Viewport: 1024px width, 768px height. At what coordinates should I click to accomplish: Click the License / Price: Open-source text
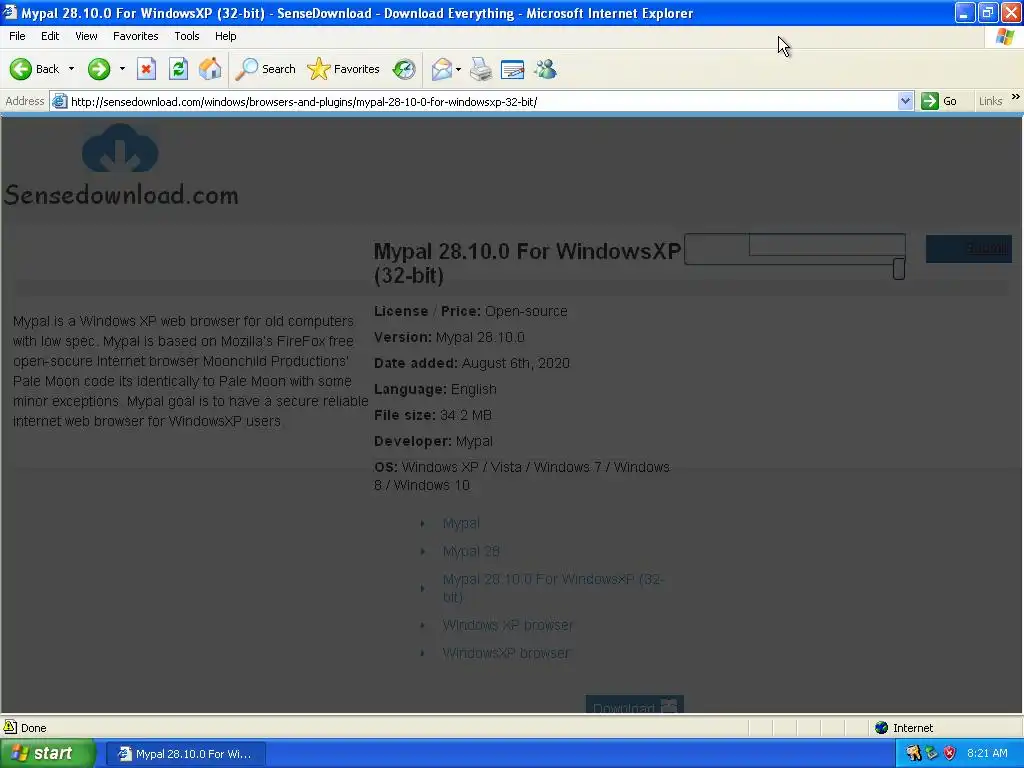(x=470, y=312)
